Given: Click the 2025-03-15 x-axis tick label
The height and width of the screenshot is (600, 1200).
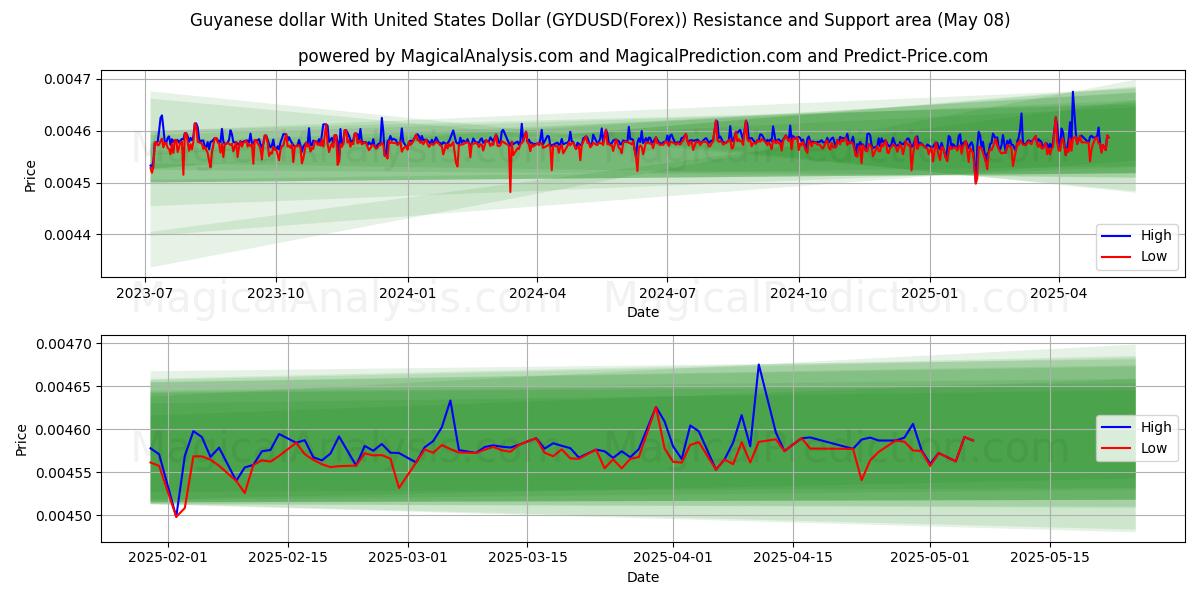Looking at the screenshot, I should 528,558.
